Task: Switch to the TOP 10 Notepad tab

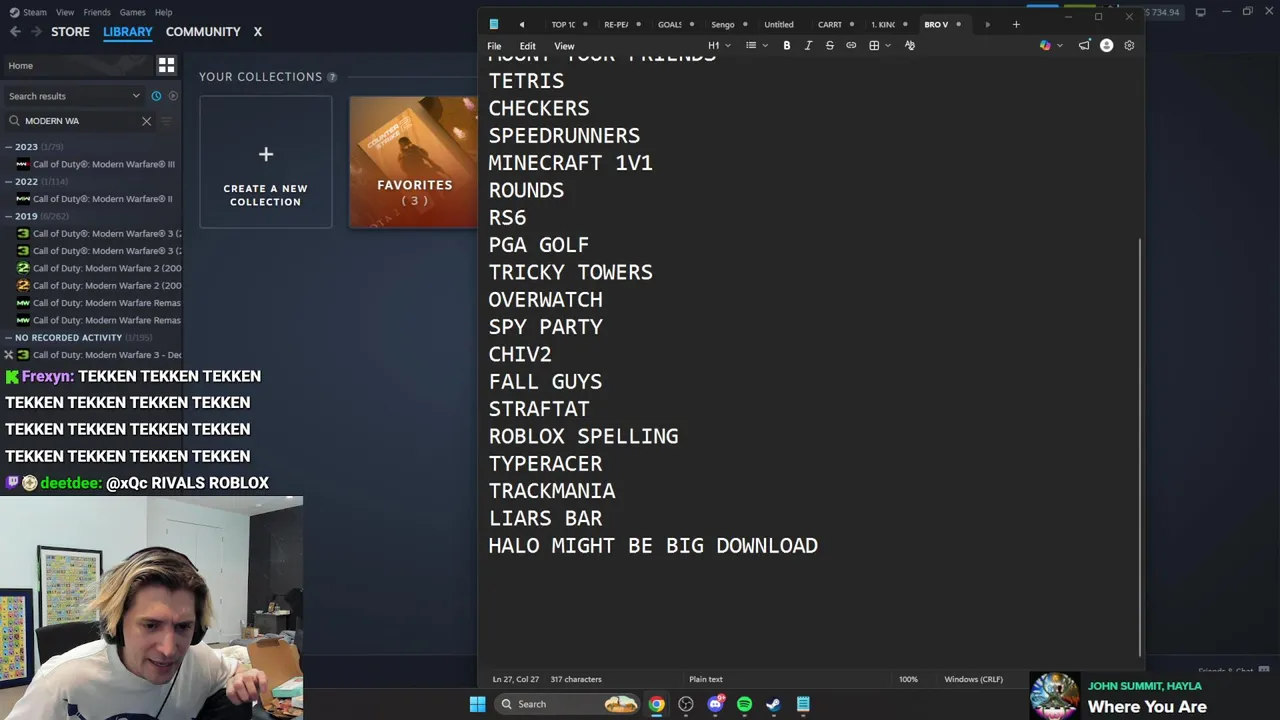Action: (x=563, y=24)
